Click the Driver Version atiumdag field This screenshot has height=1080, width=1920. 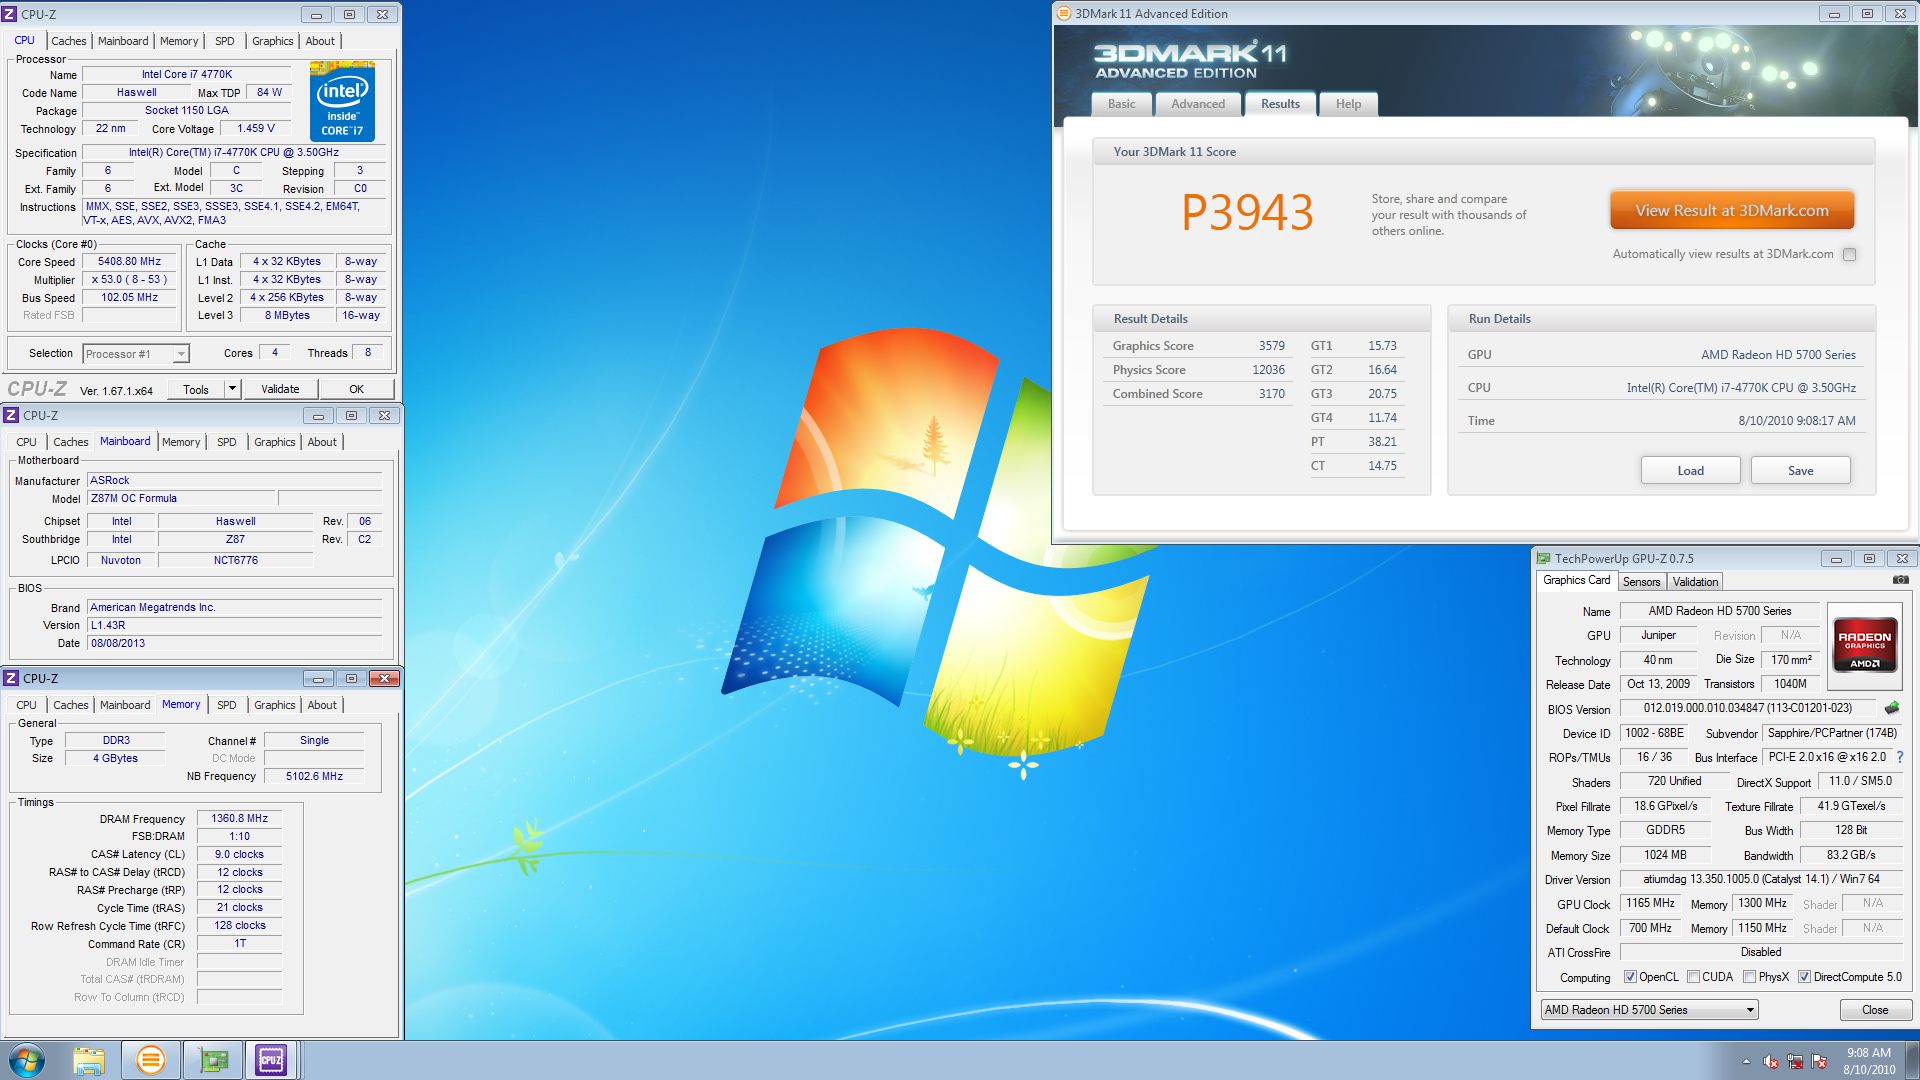coord(1761,879)
